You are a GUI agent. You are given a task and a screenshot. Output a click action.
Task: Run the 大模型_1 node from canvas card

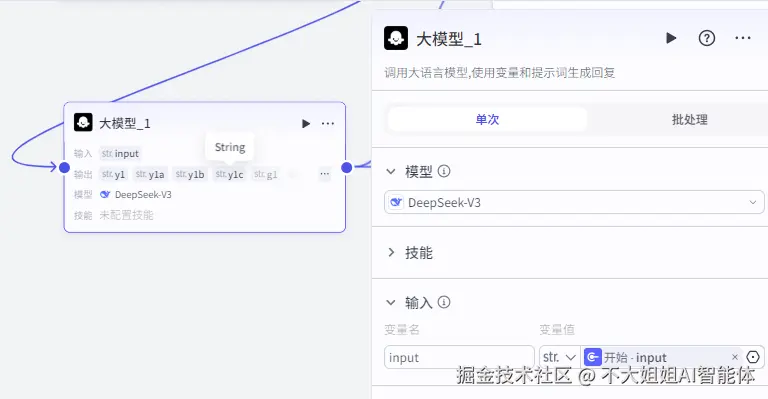[x=306, y=123]
